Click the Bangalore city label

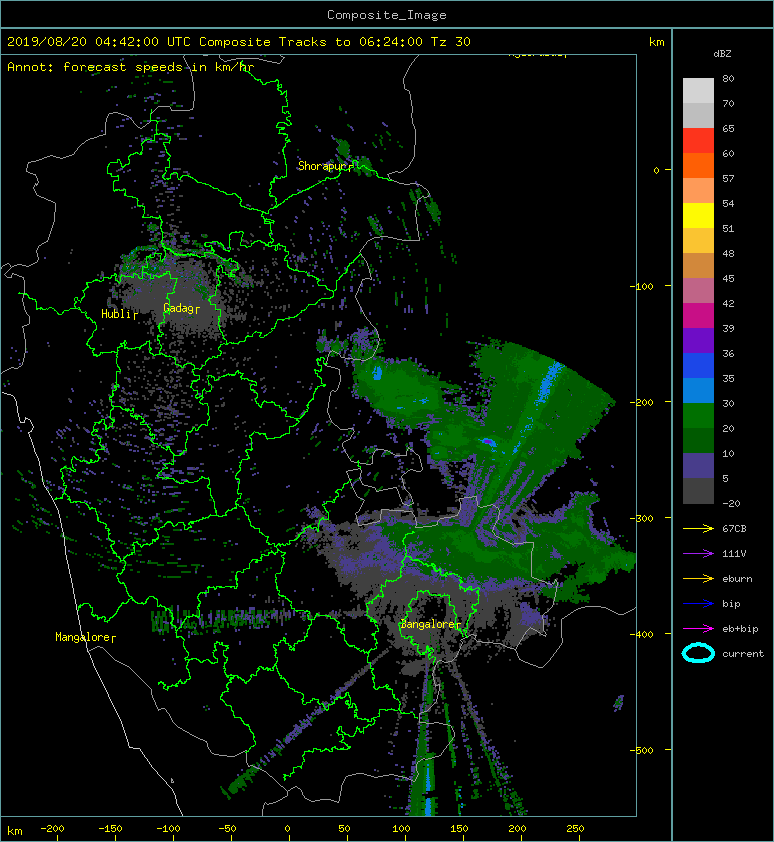coord(429,624)
